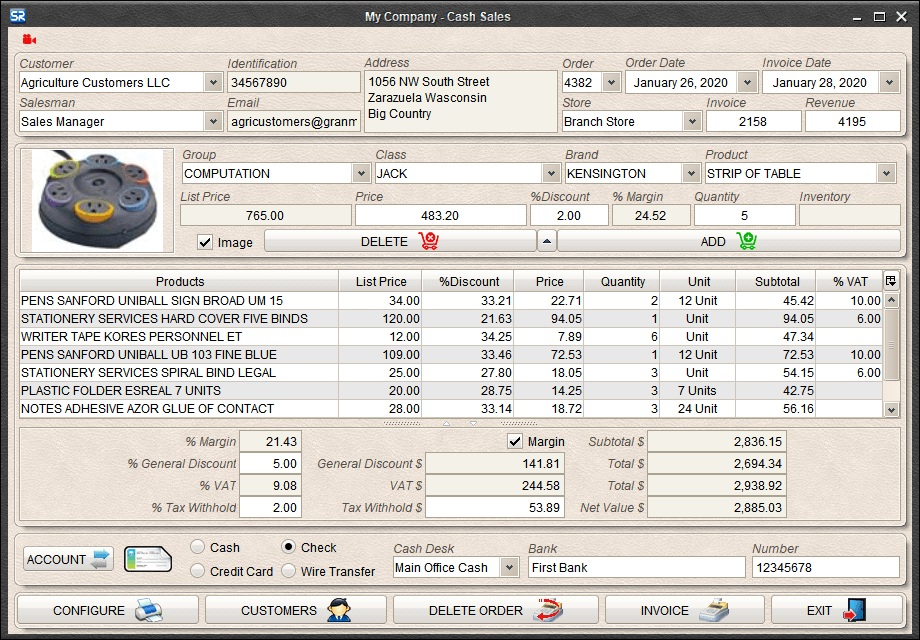Image resolution: width=920 pixels, height=640 pixels.
Task: Select the Wire Transfer payment option
Action: pyautogui.click(x=289, y=571)
